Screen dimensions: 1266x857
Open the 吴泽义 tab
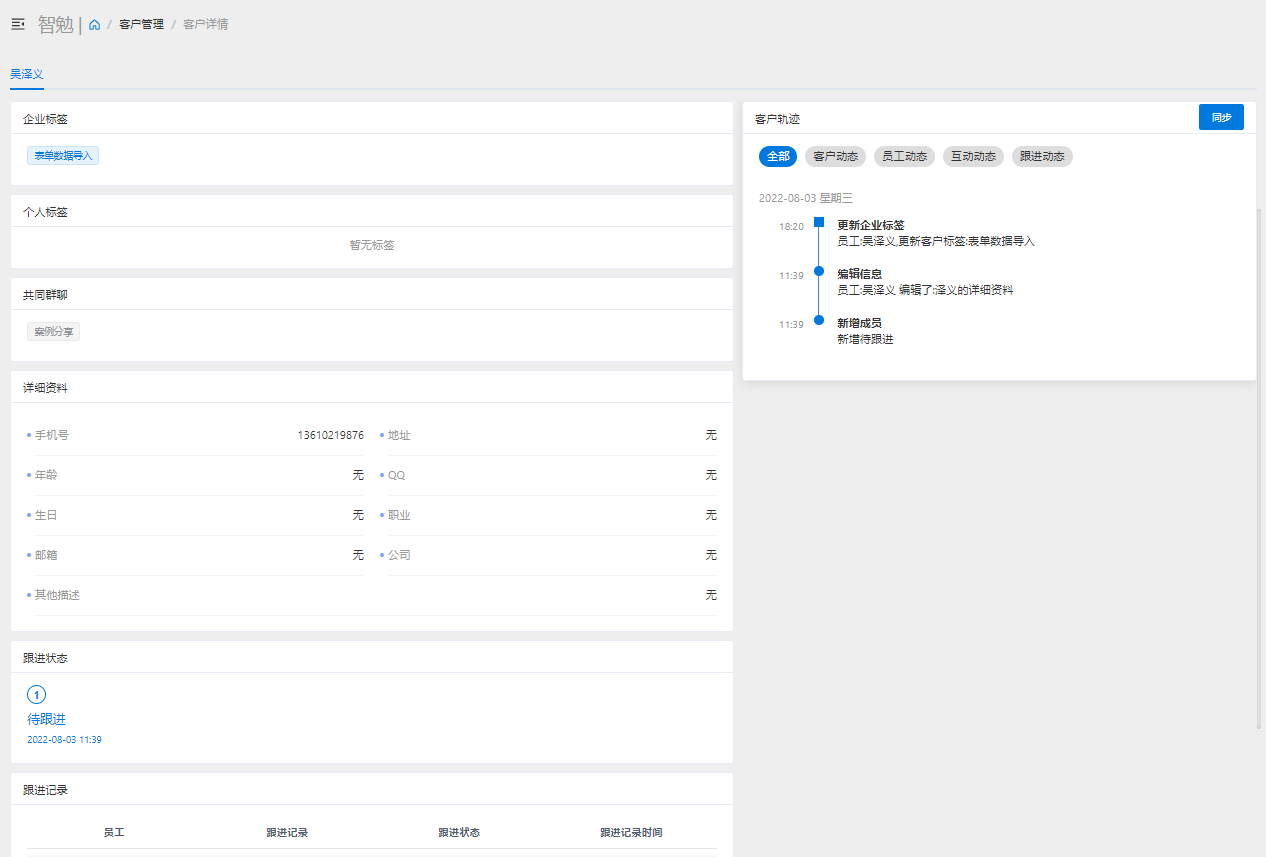(x=27, y=75)
